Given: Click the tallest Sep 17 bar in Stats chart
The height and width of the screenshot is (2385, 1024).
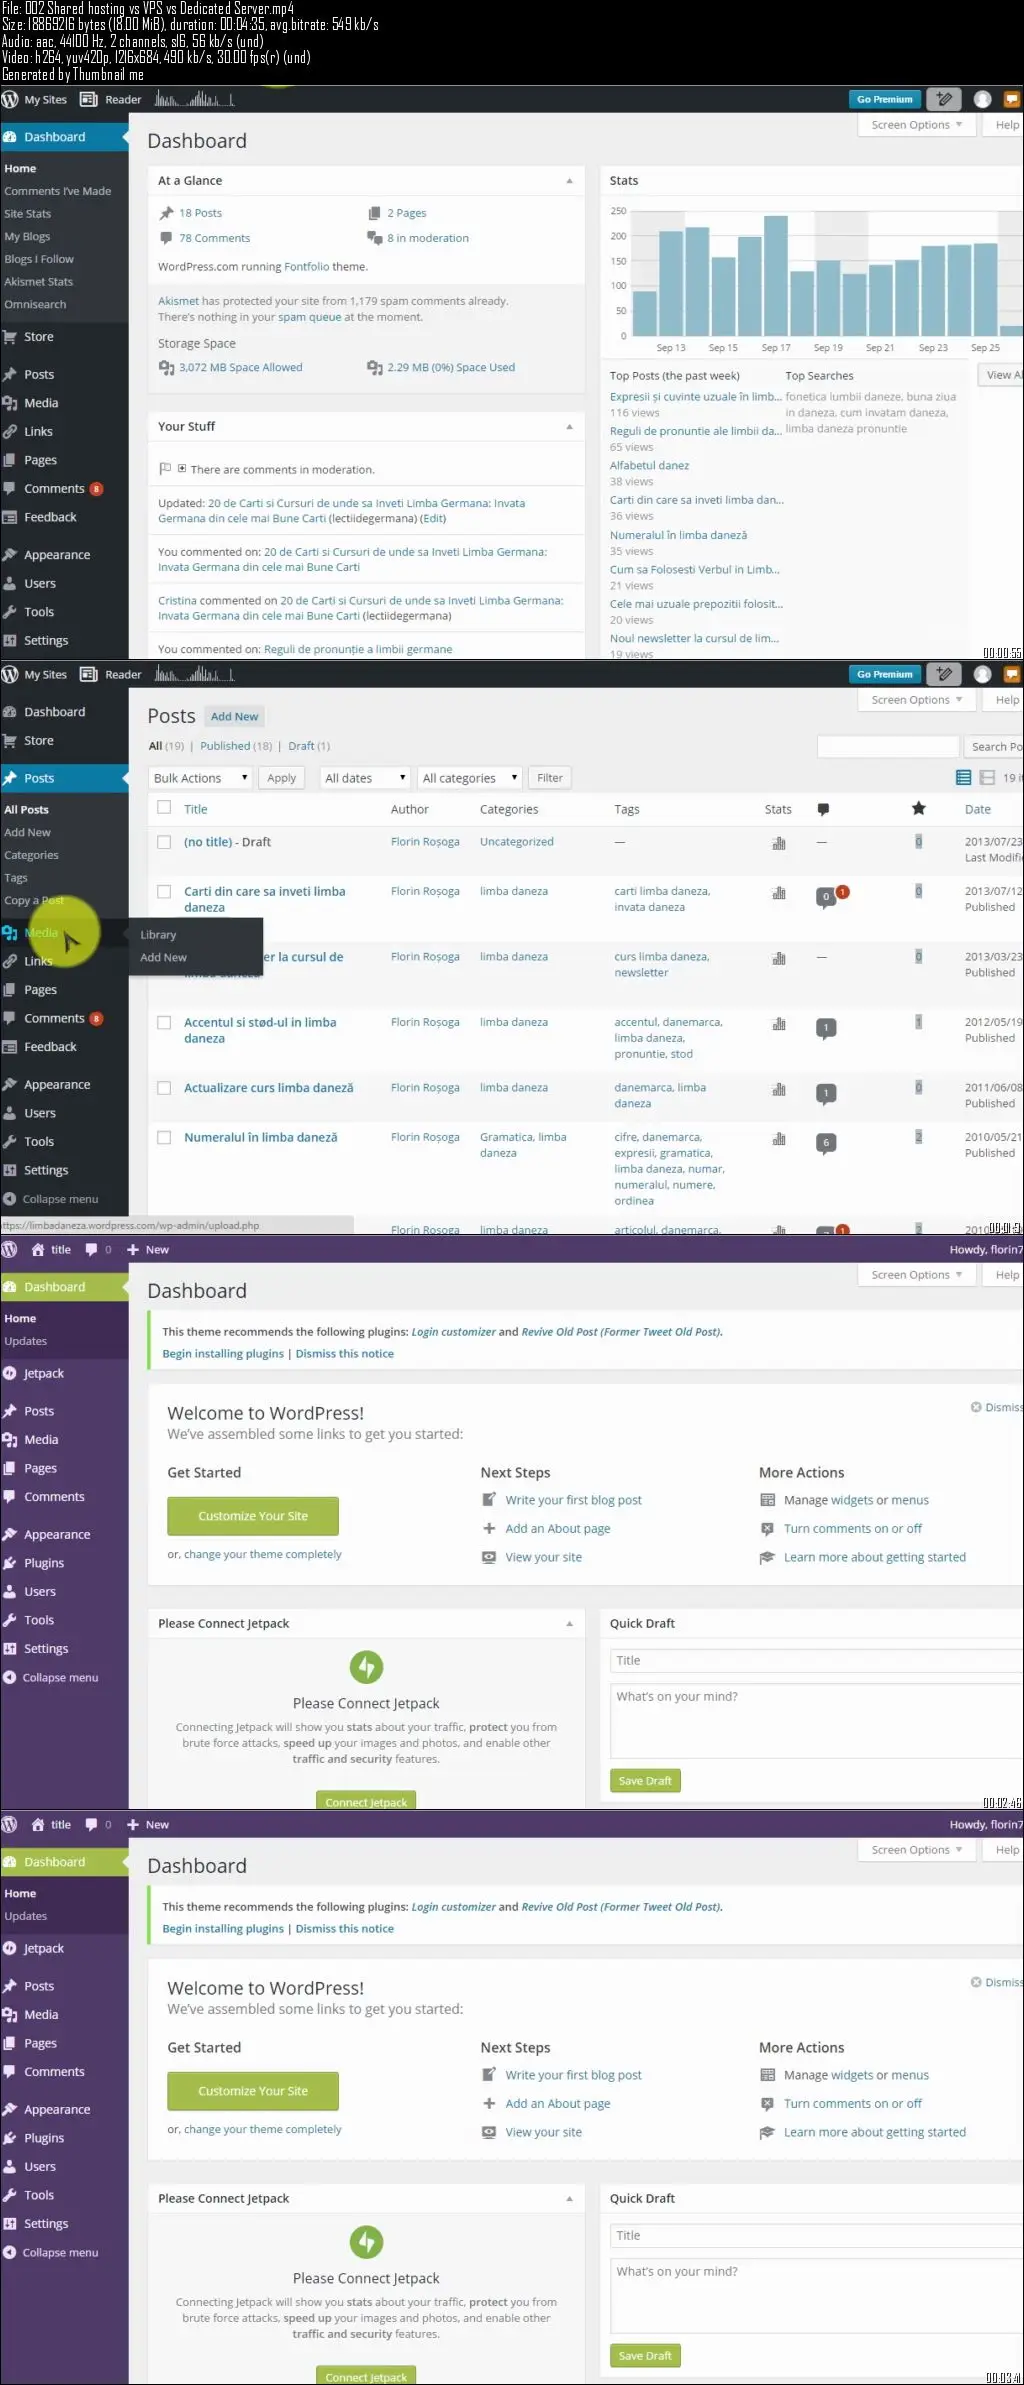Looking at the screenshot, I should click(776, 276).
